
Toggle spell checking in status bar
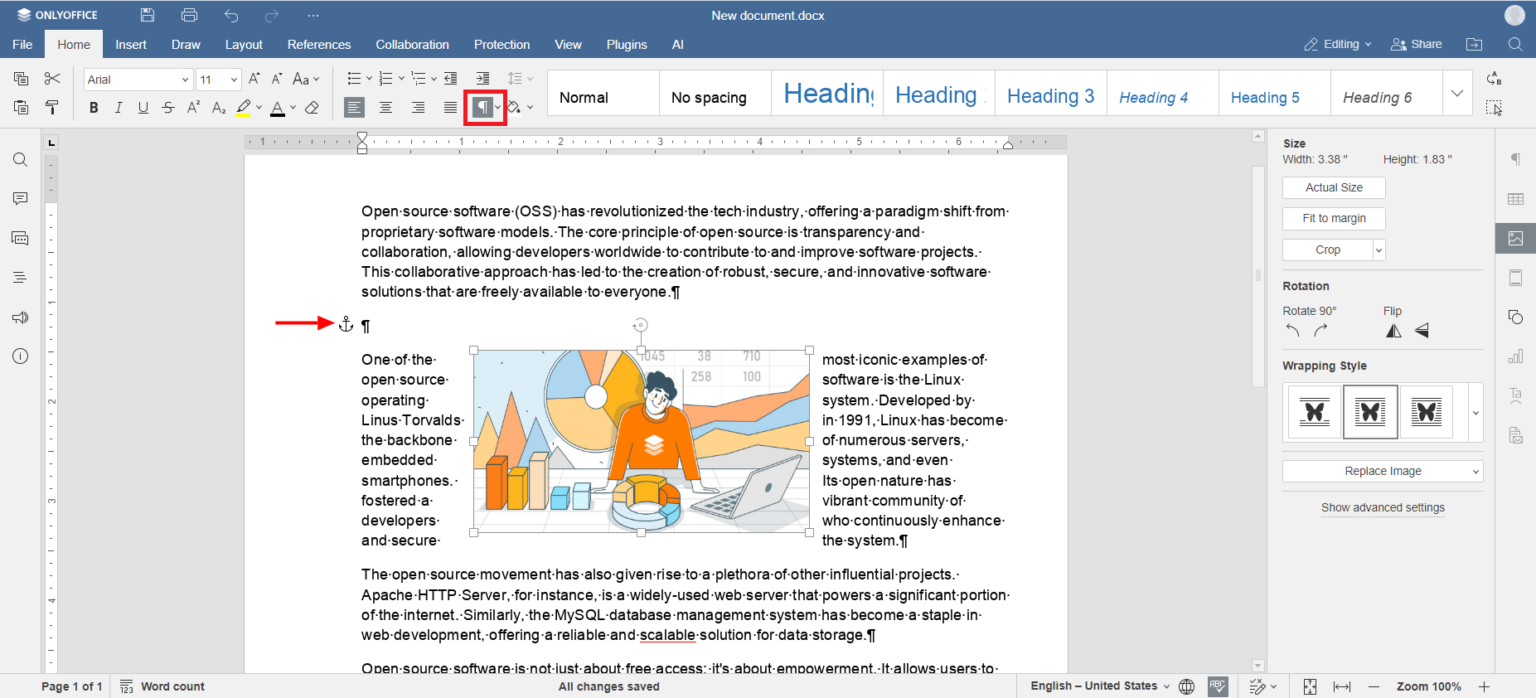pos(1217,686)
